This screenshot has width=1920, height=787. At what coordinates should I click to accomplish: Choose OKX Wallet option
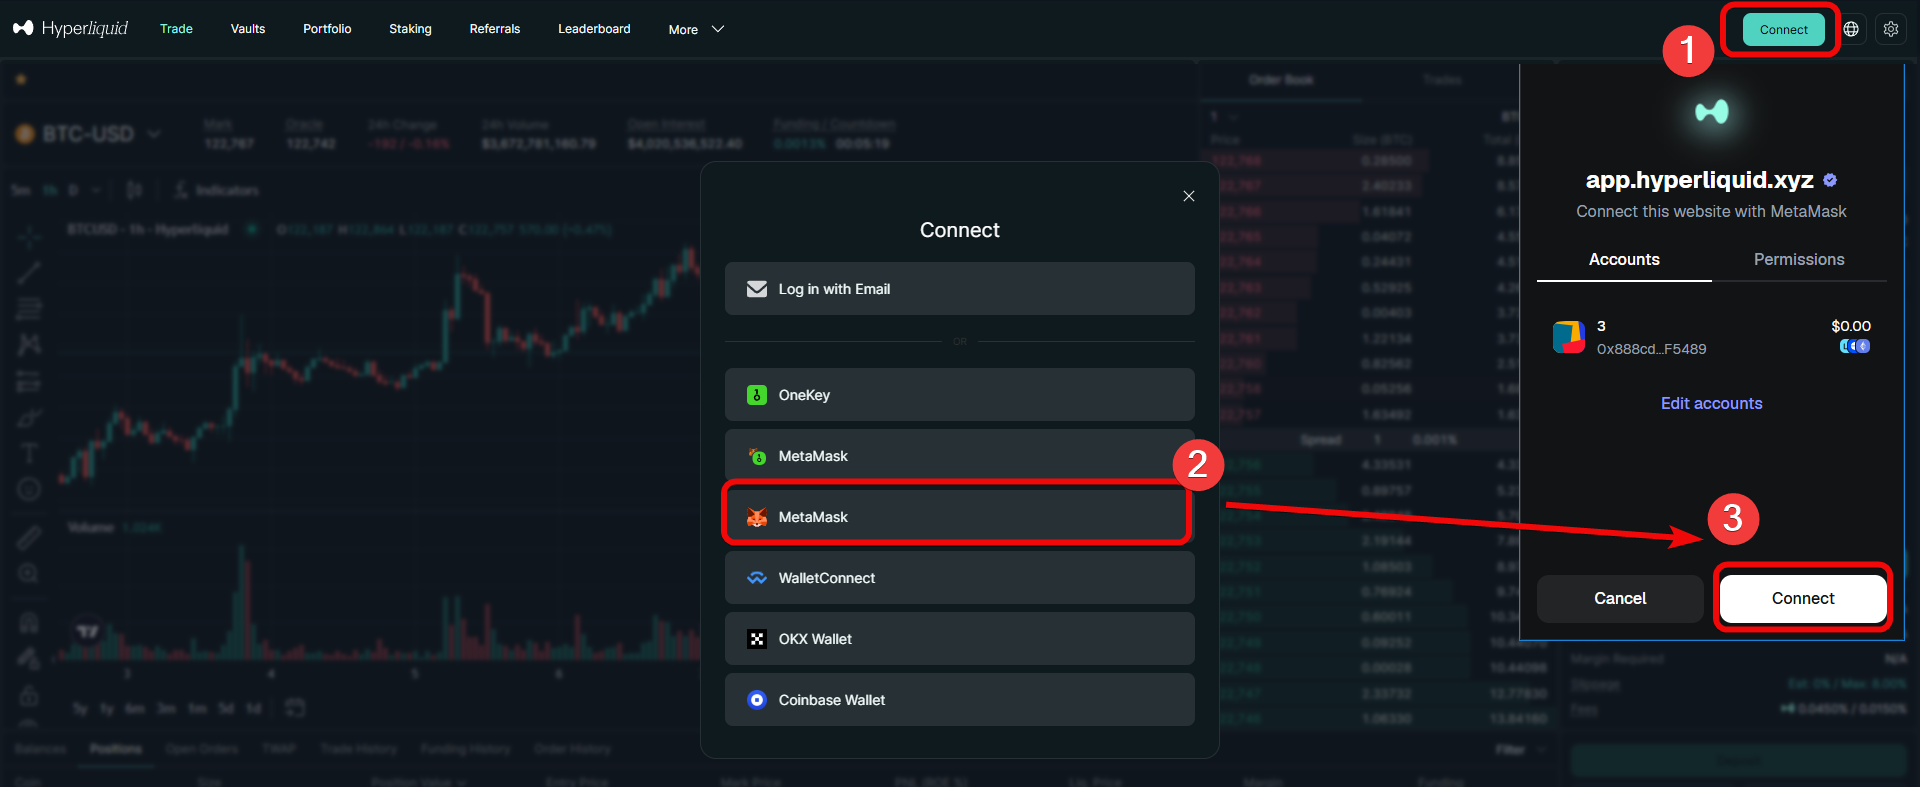pyautogui.click(x=958, y=639)
